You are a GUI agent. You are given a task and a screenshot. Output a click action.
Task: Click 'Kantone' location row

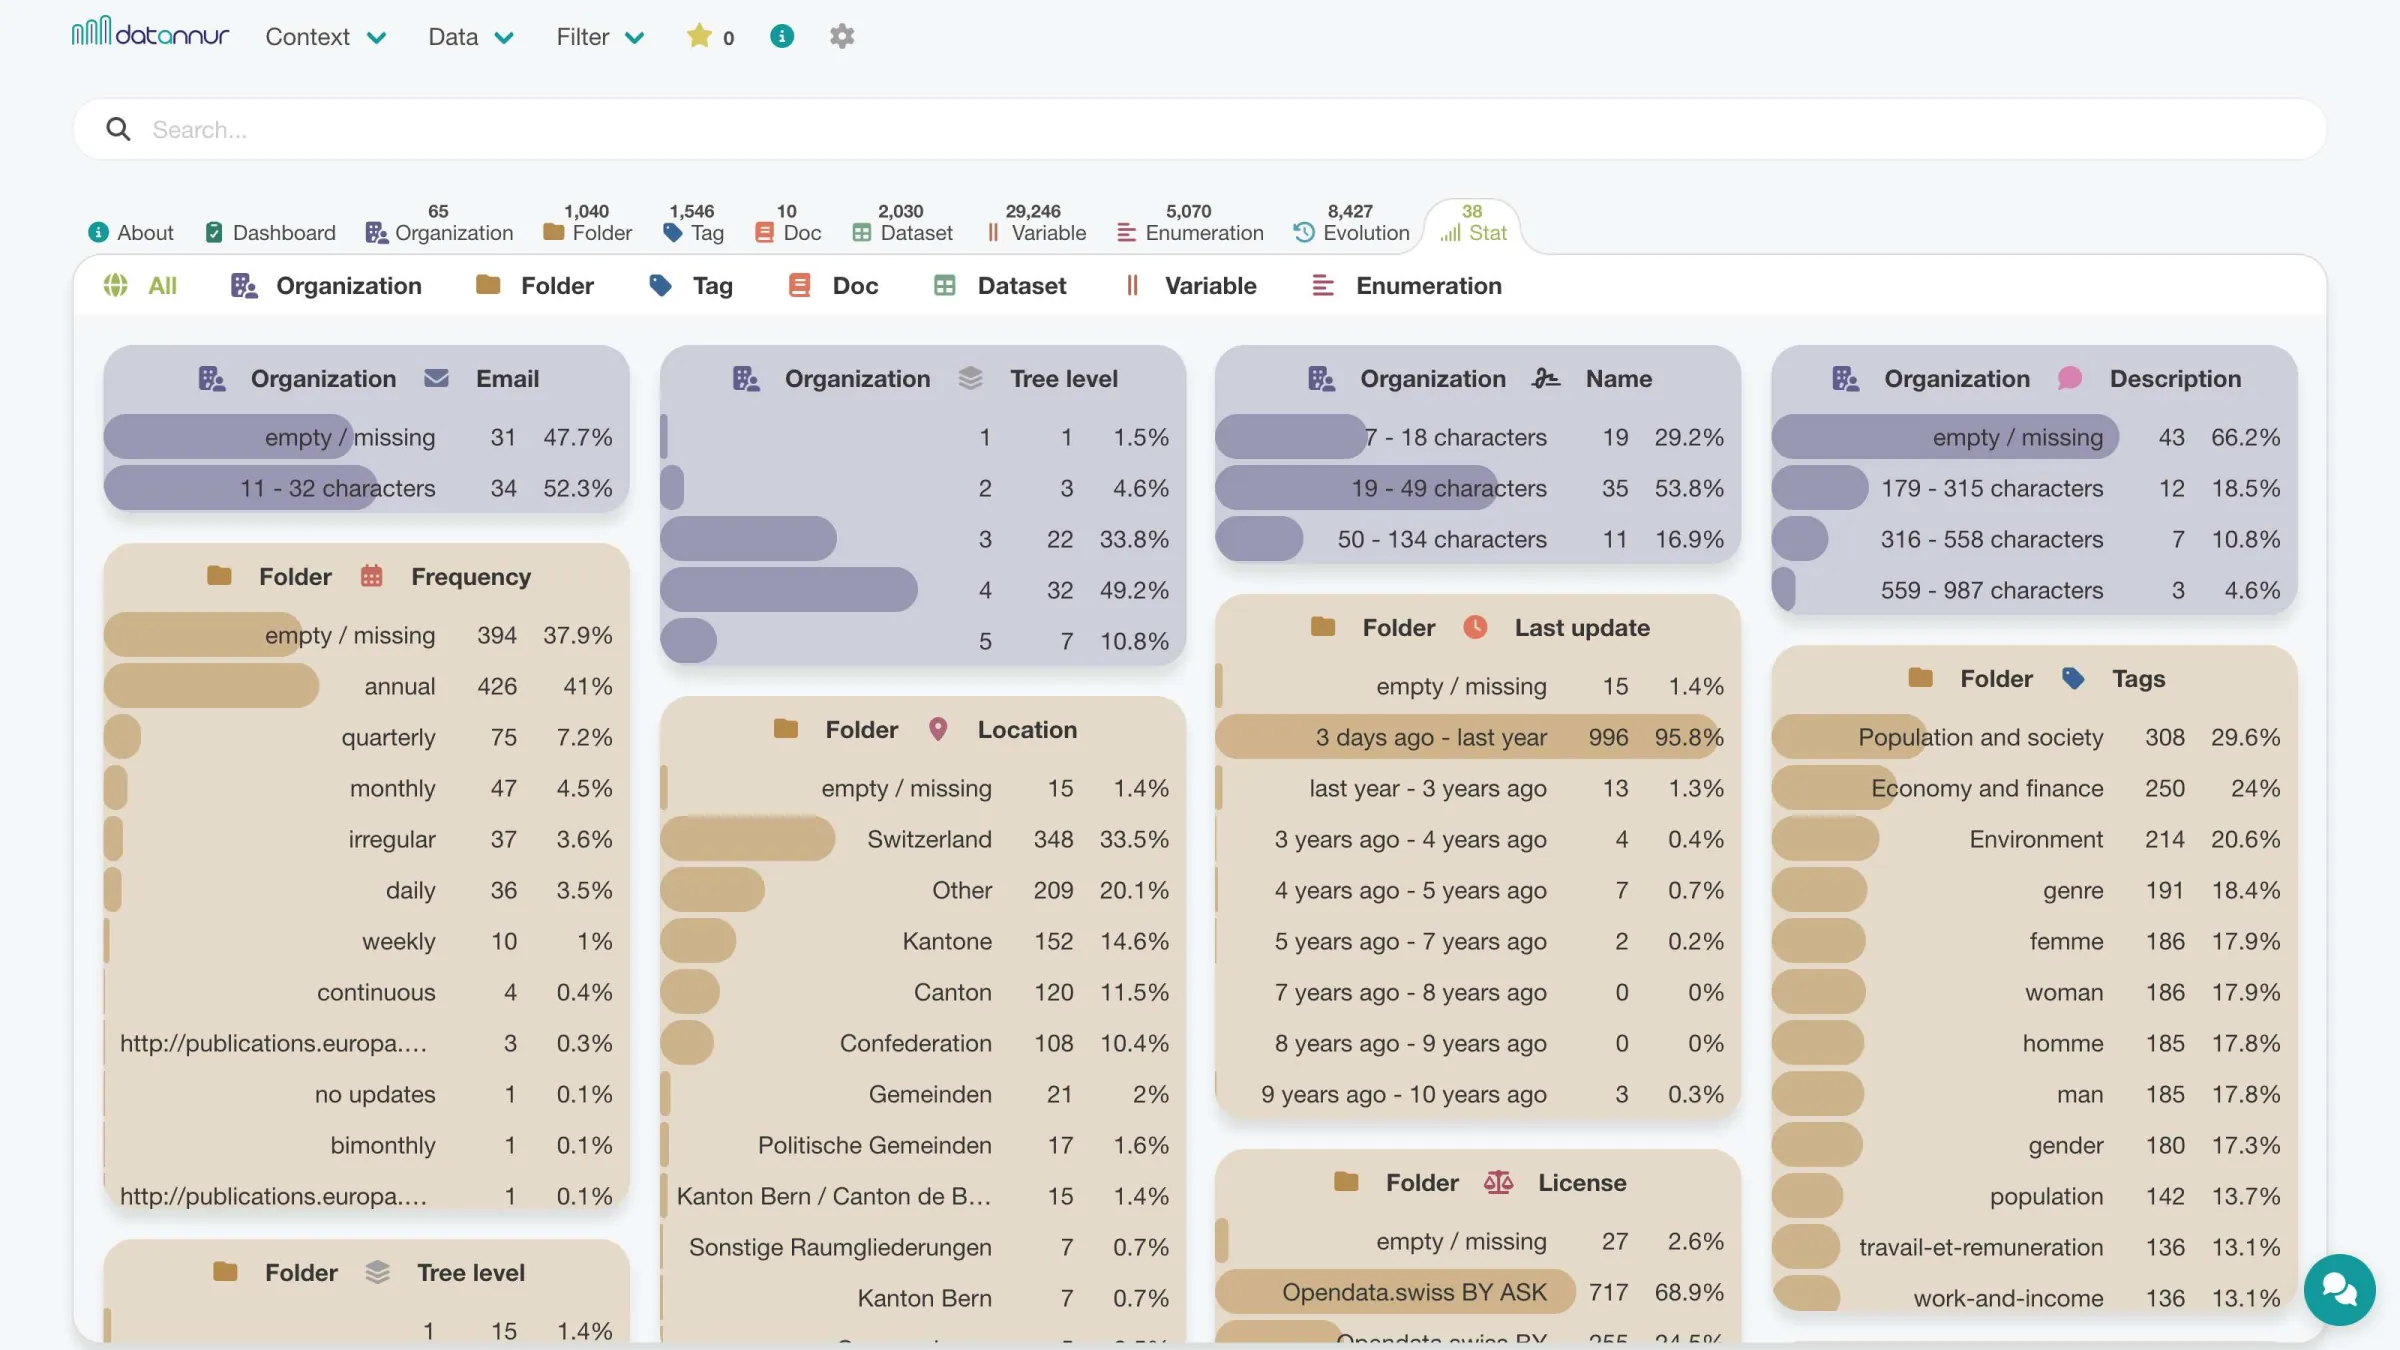click(x=922, y=942)
